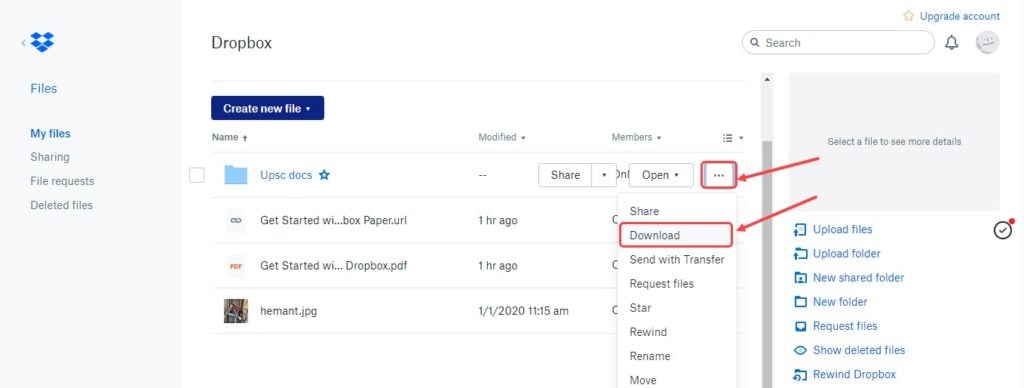
Task: Go to My files in sidebar
Action: tap(50, 133)
